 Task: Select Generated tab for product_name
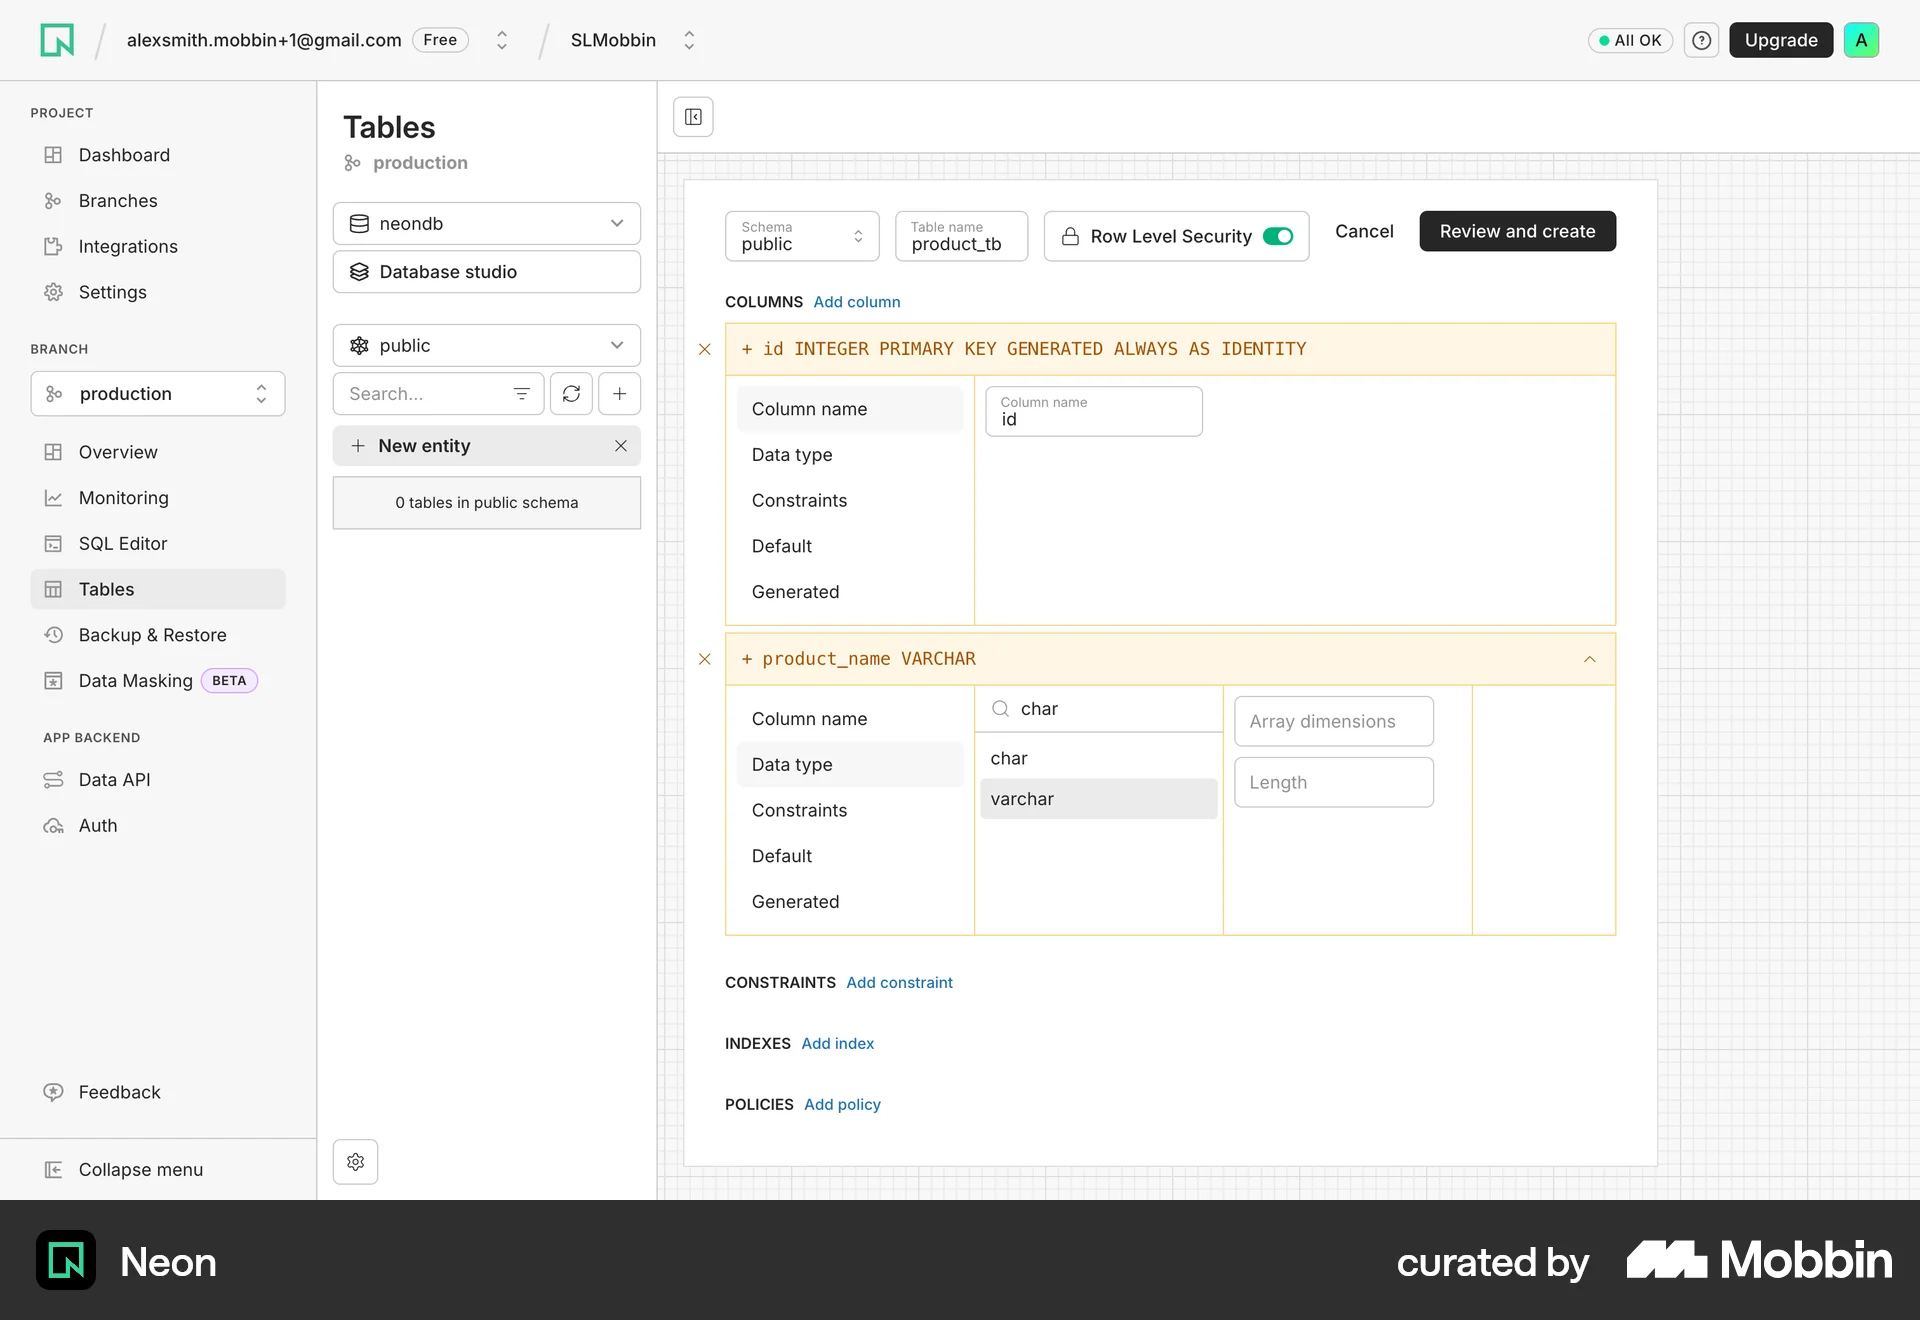point(850,903)
